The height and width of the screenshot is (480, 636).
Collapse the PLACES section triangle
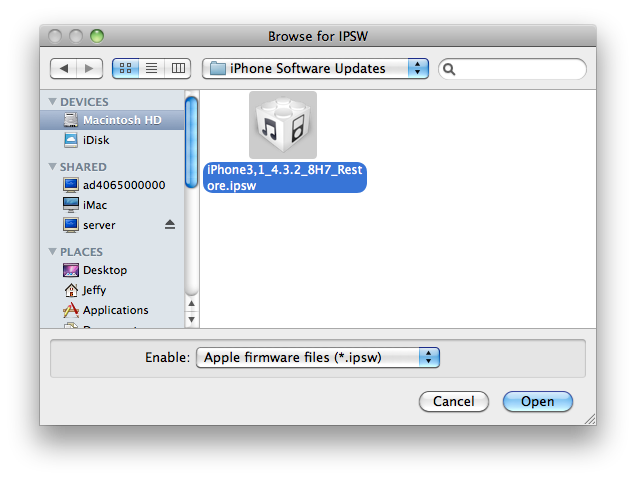click(x=52, y=252)
